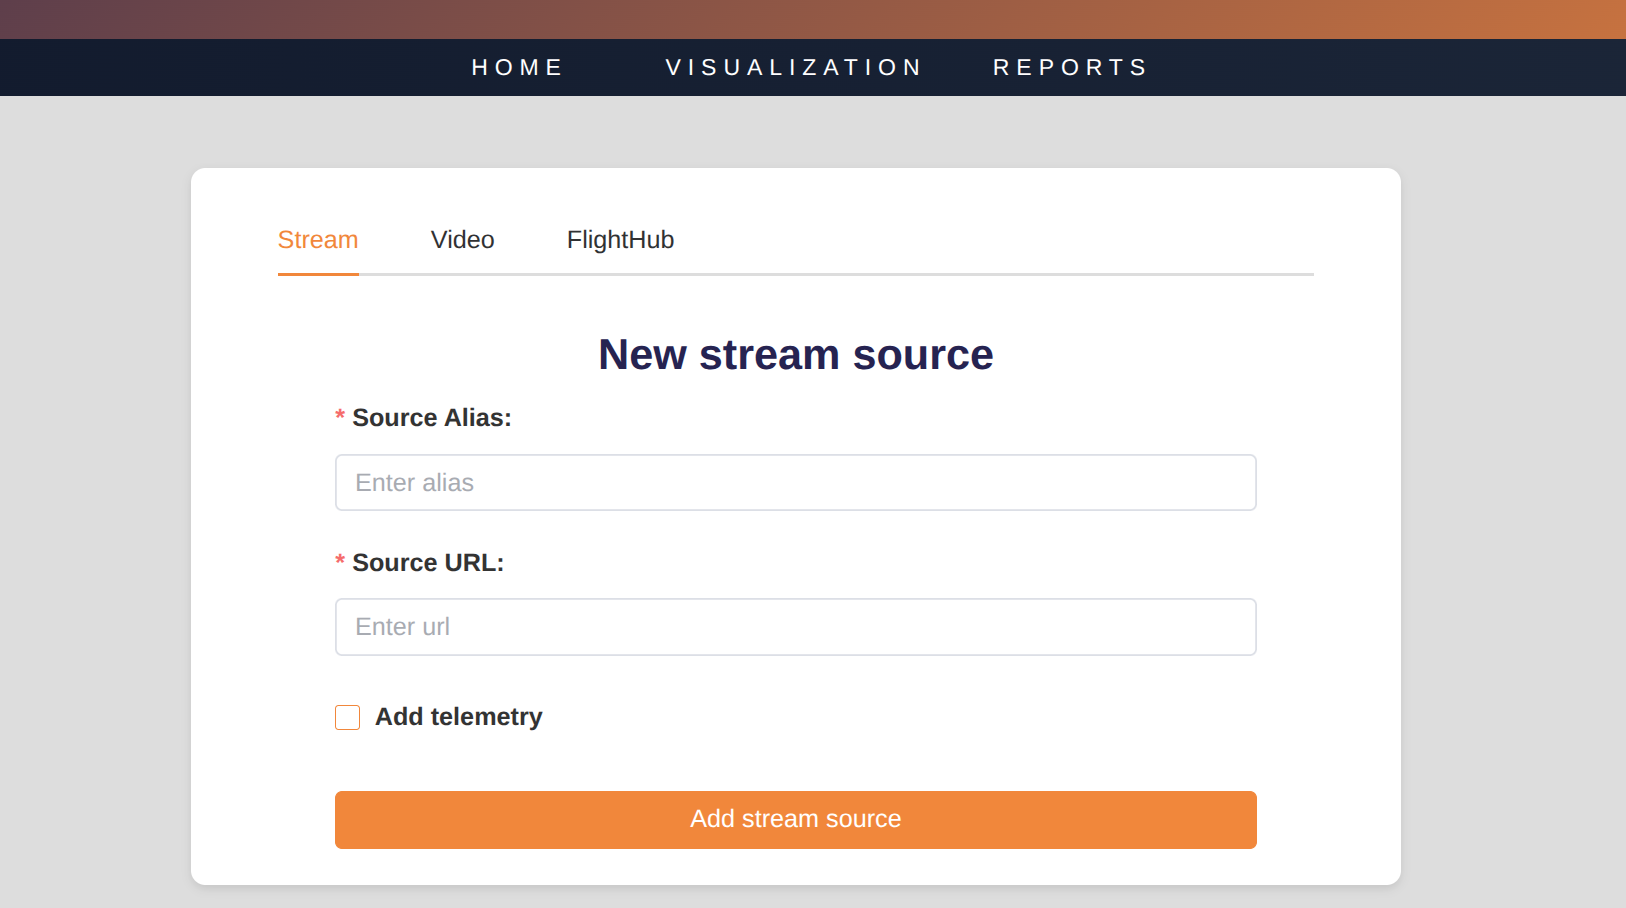The image size is (1626, 908).
Task: Switch to the Video tab
Action: click(462, 240)
